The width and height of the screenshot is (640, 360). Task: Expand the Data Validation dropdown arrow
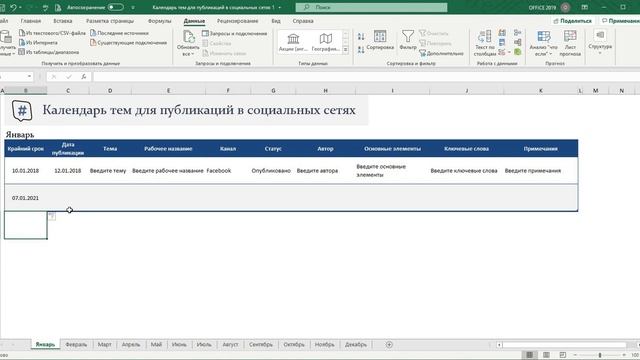[509, 53]
